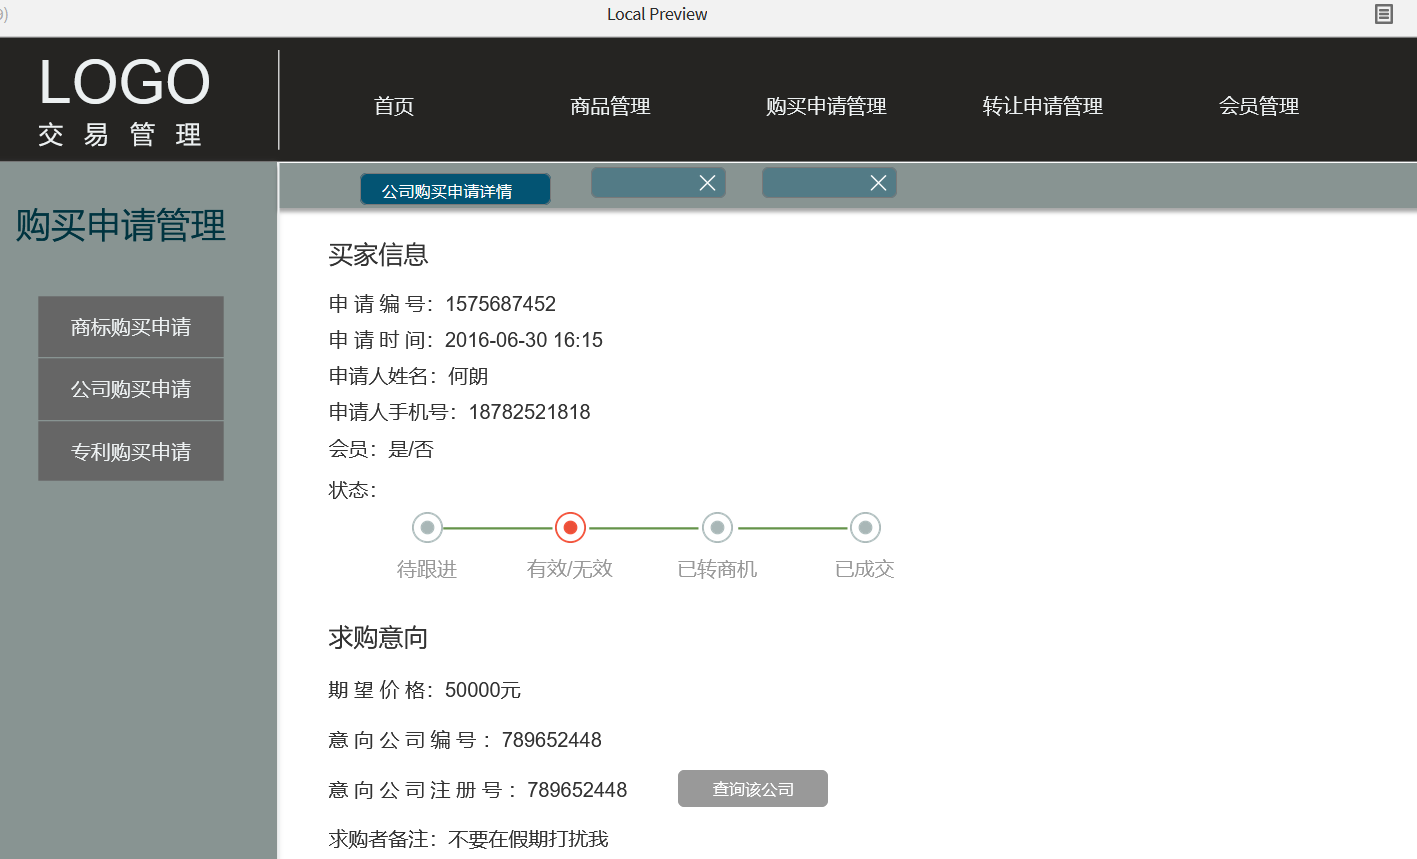Click the 待跟进 status label
This screenshot has width=1417, height=859.
pyautogui.click(x=427, y=569)
